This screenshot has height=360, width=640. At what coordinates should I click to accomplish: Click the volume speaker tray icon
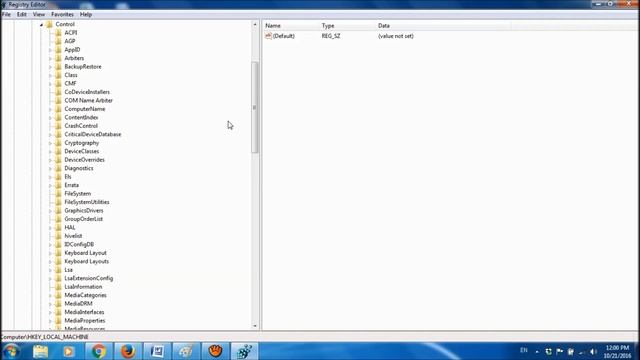[x=593, y=351]
